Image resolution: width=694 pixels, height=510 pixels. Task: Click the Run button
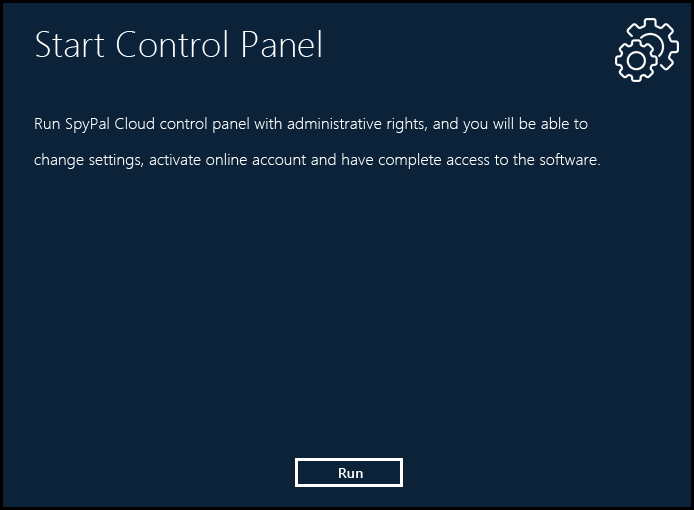pos(349,473)
